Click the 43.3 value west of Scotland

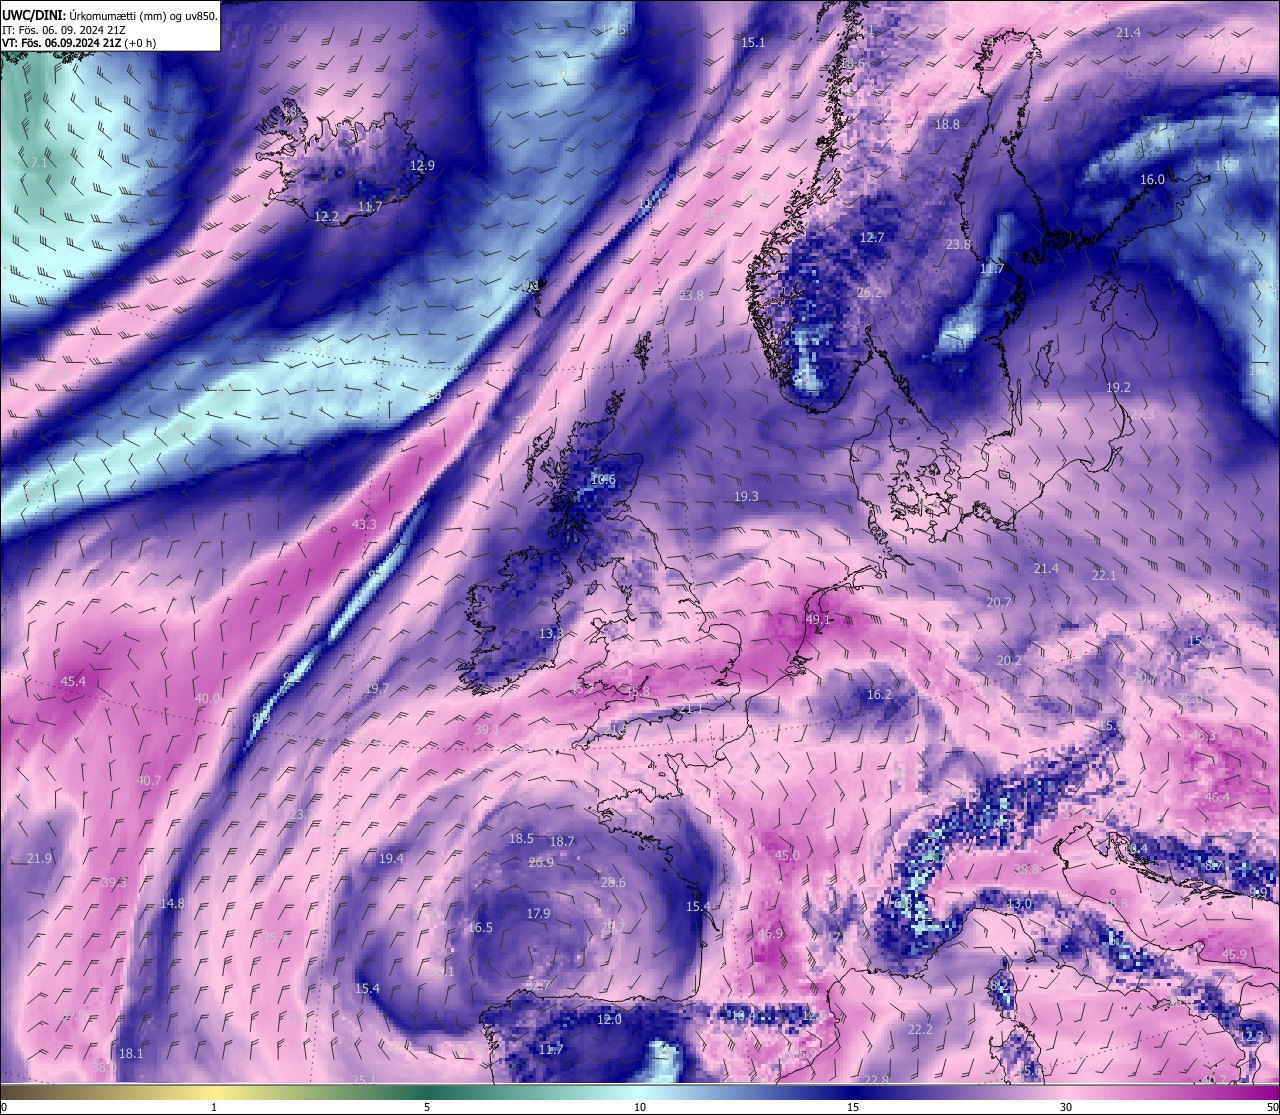(x=364, y=524)
